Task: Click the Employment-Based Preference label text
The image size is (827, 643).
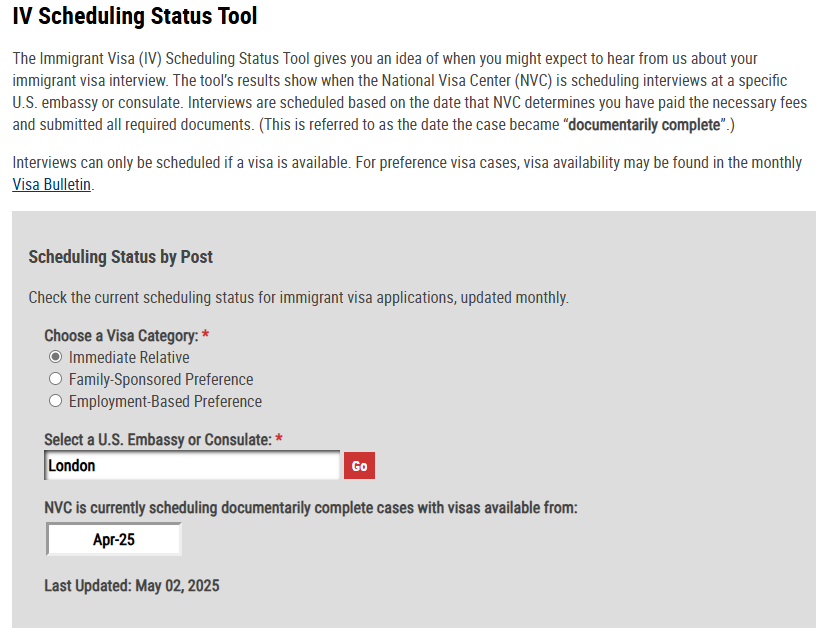Action: [x=165, y=401]
